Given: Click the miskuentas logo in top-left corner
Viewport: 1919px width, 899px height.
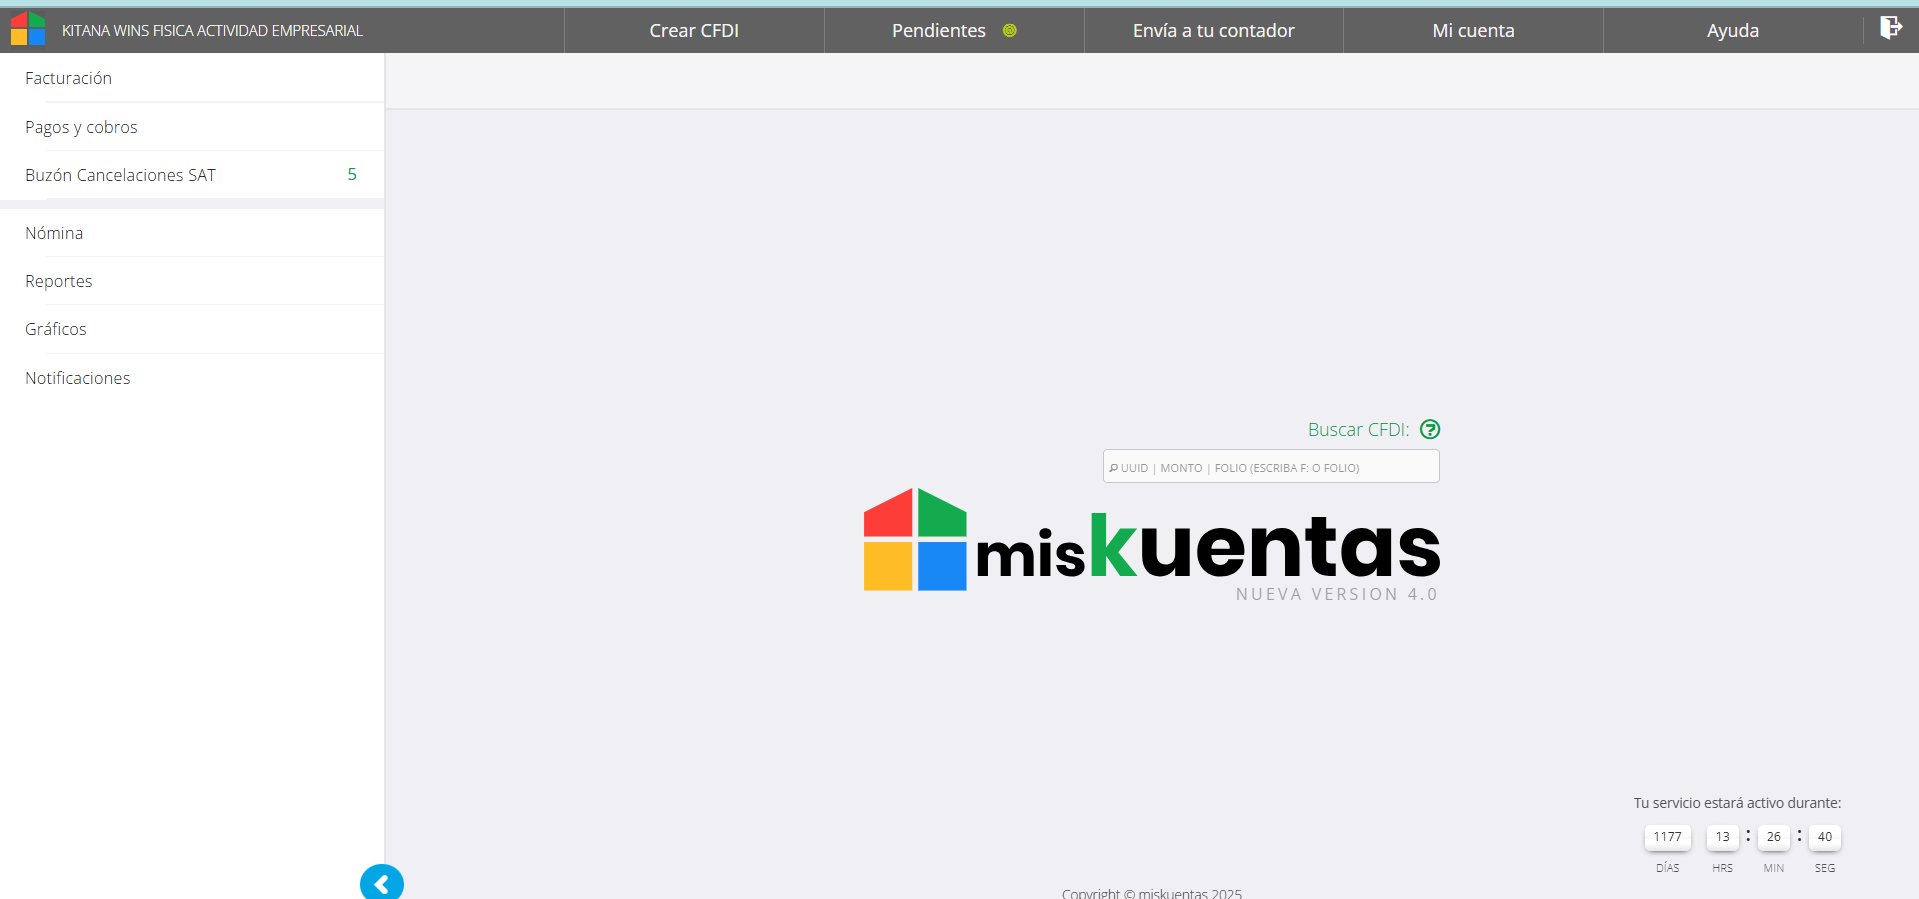Looking at the screenshot, I should 28,29.
